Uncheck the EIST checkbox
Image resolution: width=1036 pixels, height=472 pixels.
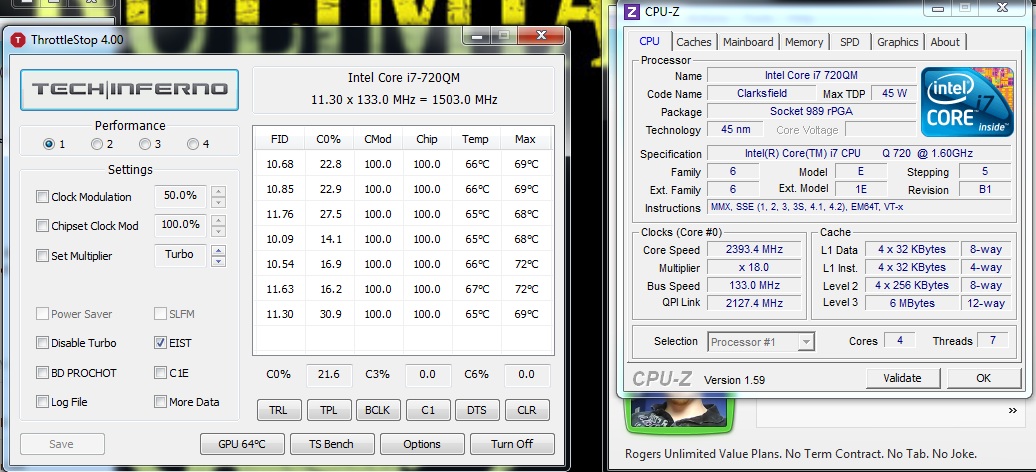click(x=160, y=343)
